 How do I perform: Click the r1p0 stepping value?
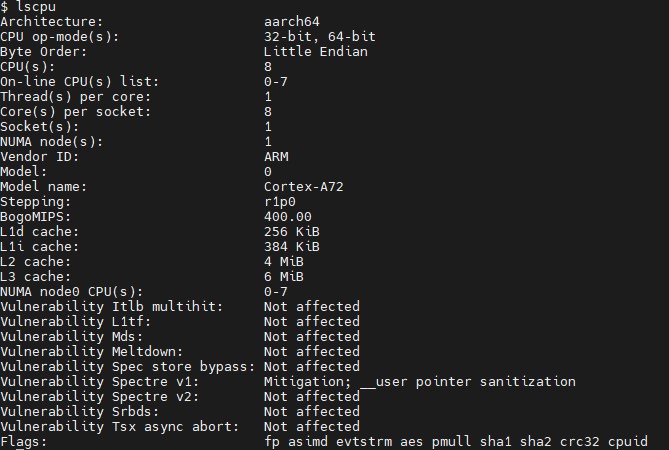pyautogui.click(x=280, y=201)
